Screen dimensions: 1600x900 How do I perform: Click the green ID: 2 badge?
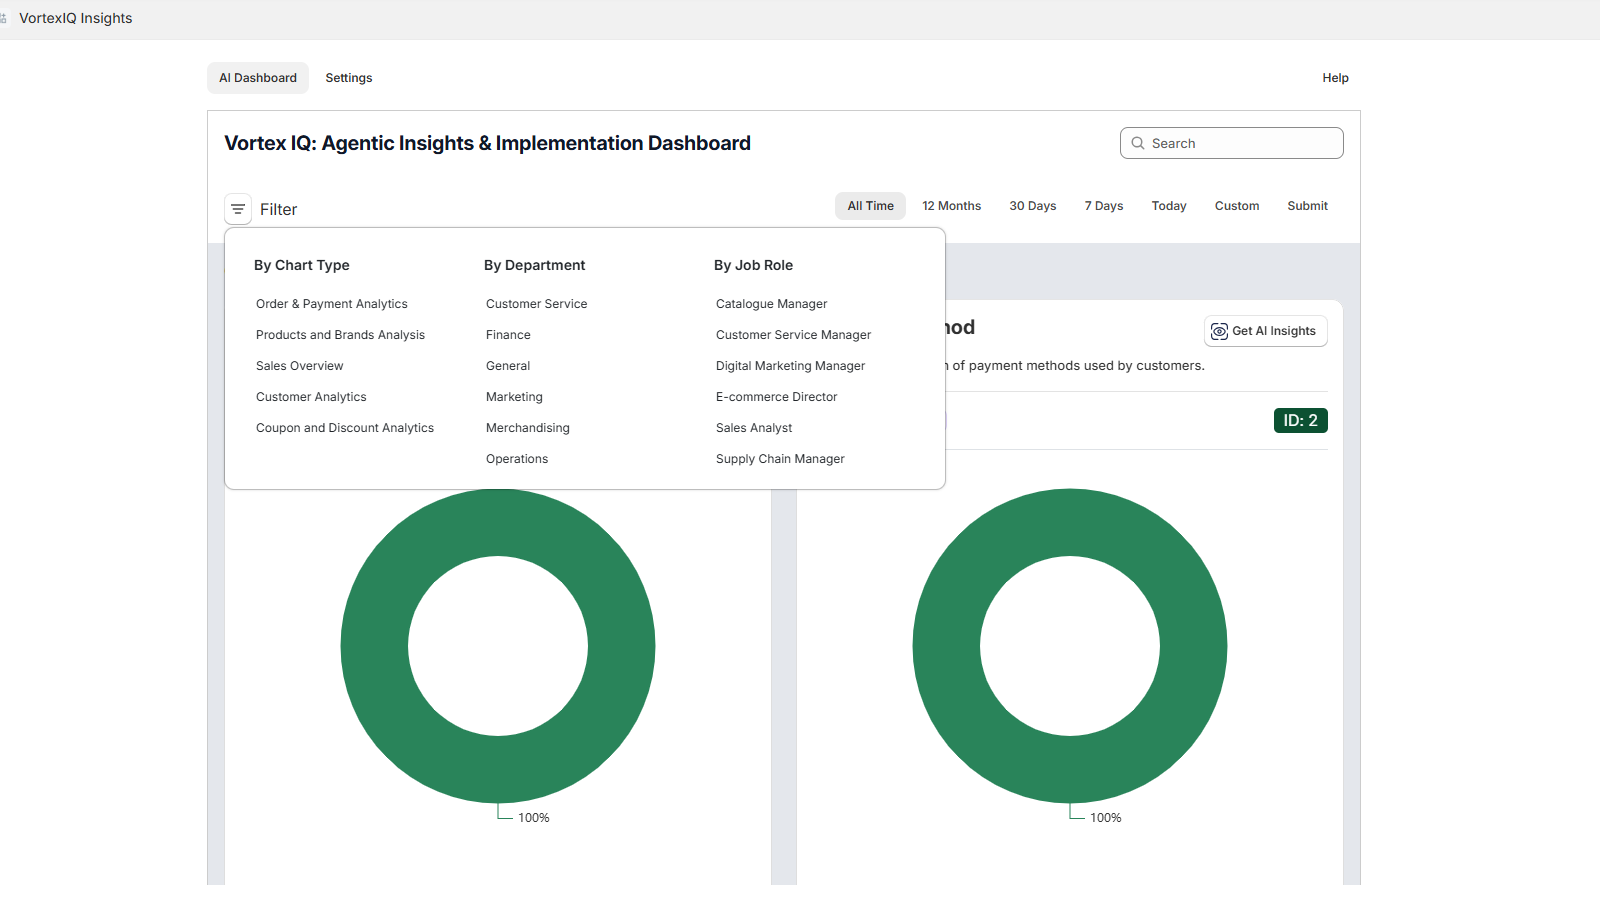1300,420
